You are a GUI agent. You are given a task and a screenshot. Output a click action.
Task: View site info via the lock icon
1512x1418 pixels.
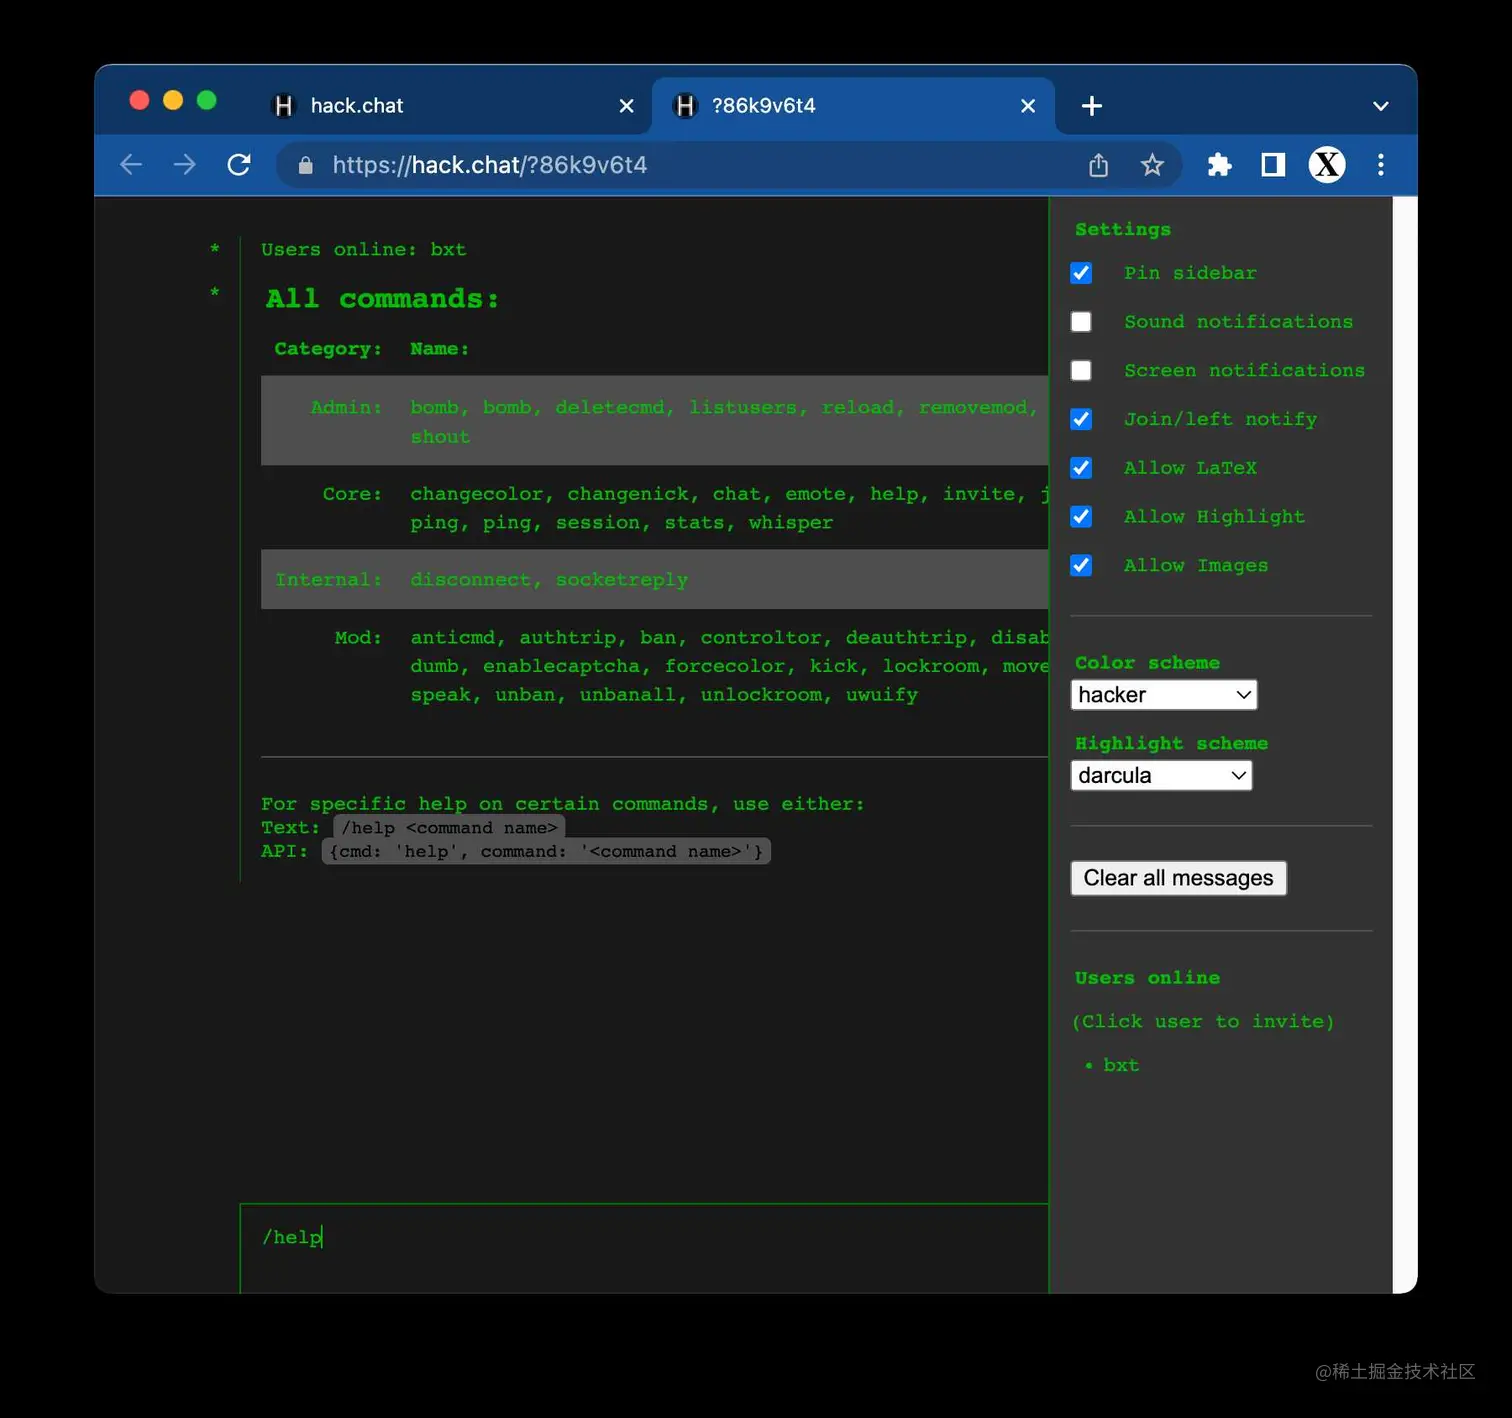(x=306, y=165)
